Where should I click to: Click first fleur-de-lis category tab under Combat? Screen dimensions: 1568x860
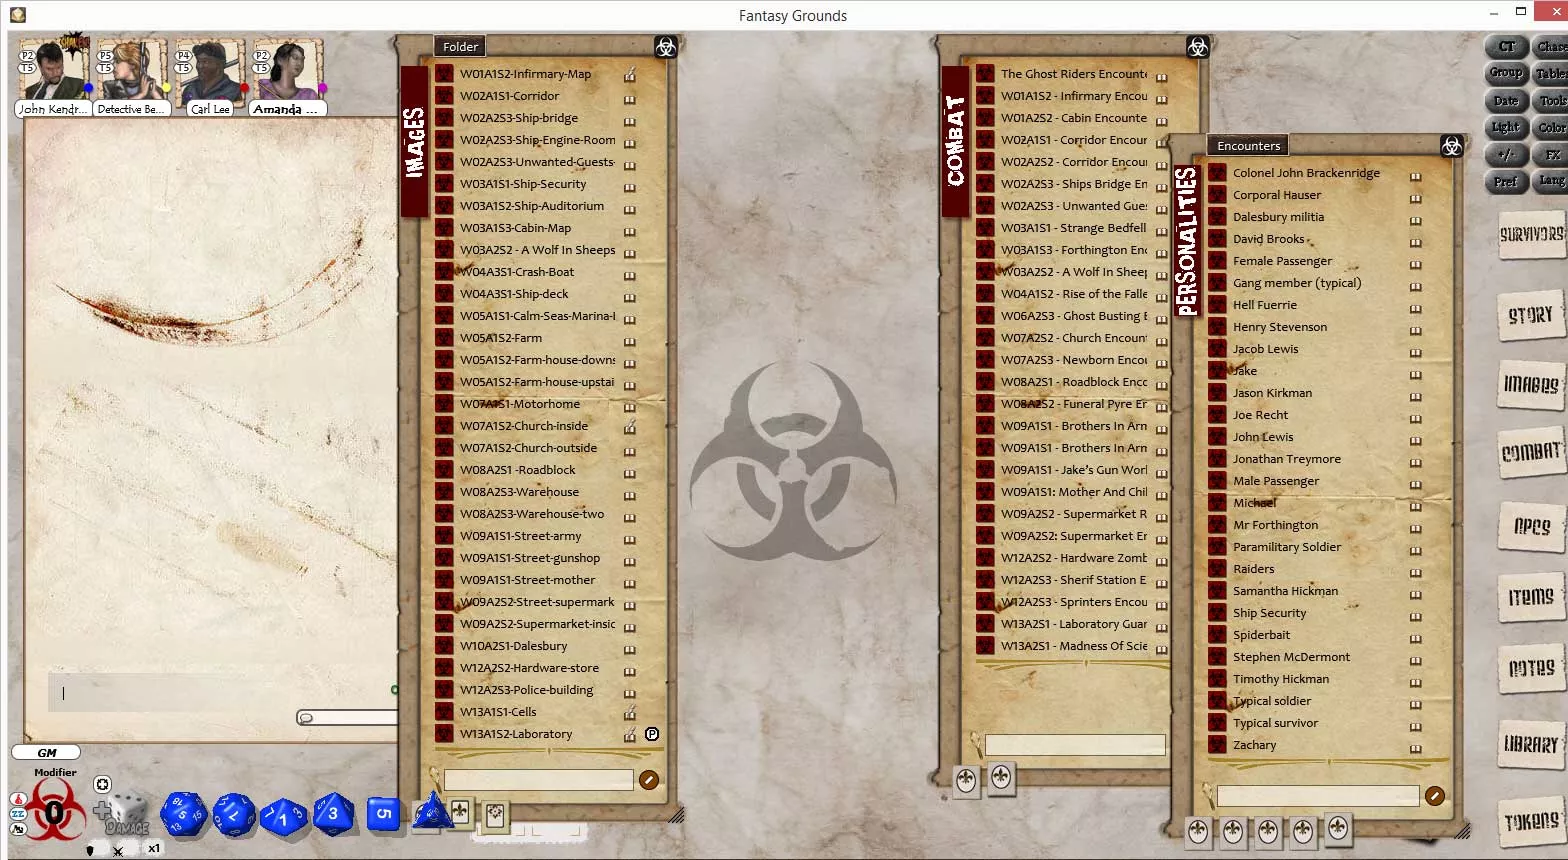tap(966, 781)
